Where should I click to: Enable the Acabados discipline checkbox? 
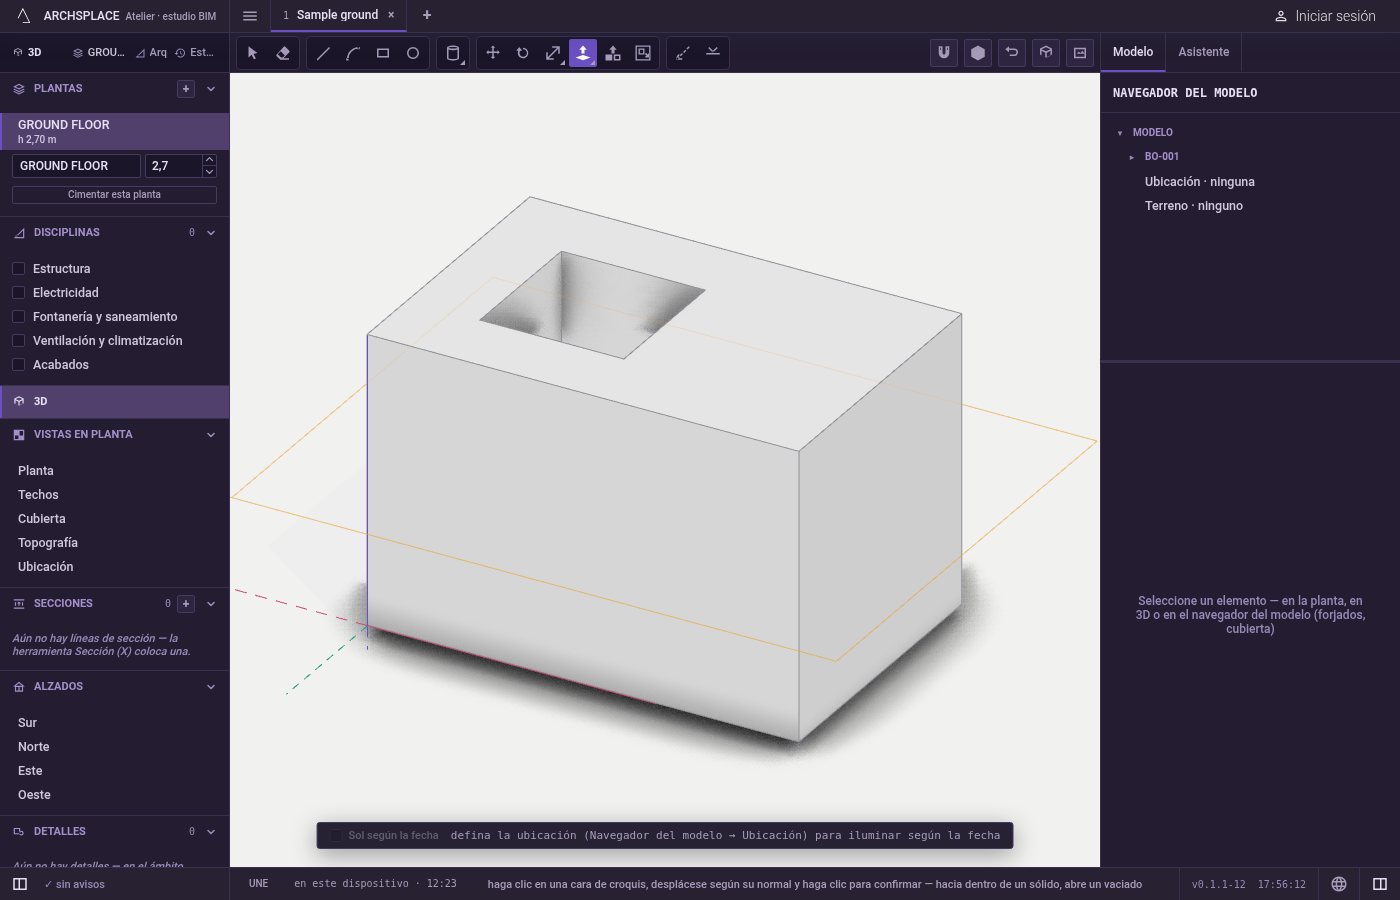click(x=18, y=365)
